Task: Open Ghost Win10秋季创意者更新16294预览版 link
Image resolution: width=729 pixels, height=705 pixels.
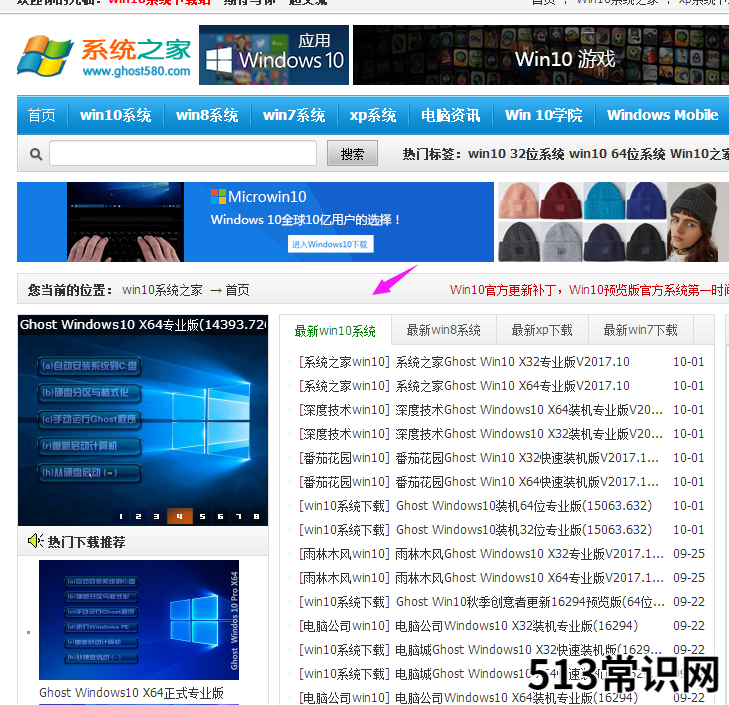Action: point(530,602)
